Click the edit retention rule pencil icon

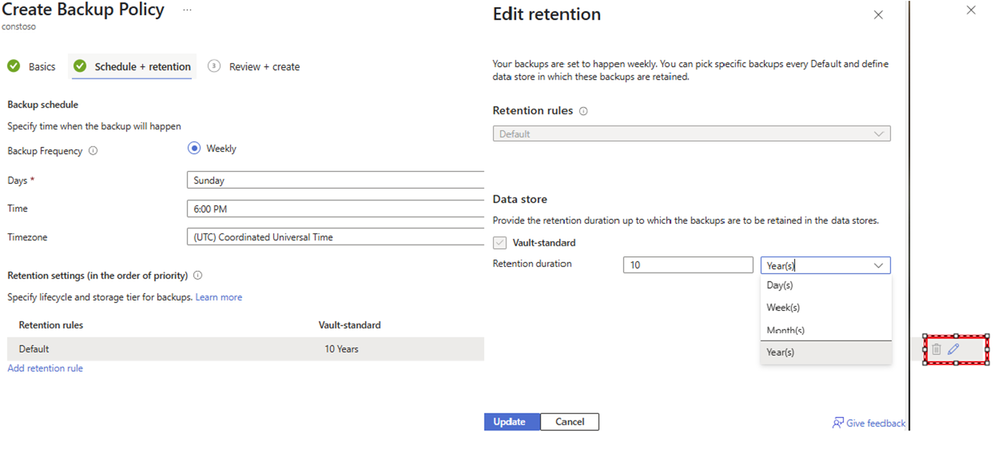coord(954,349)
